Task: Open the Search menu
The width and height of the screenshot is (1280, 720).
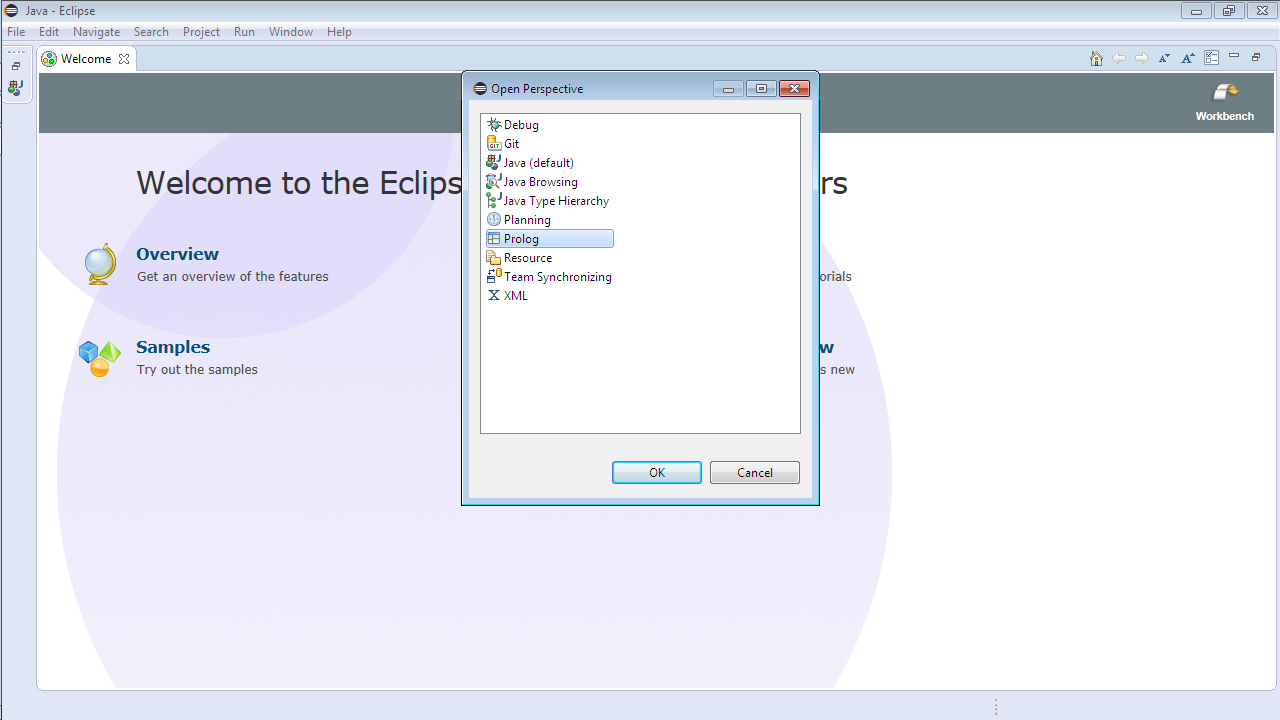Action: coord(151,32)
